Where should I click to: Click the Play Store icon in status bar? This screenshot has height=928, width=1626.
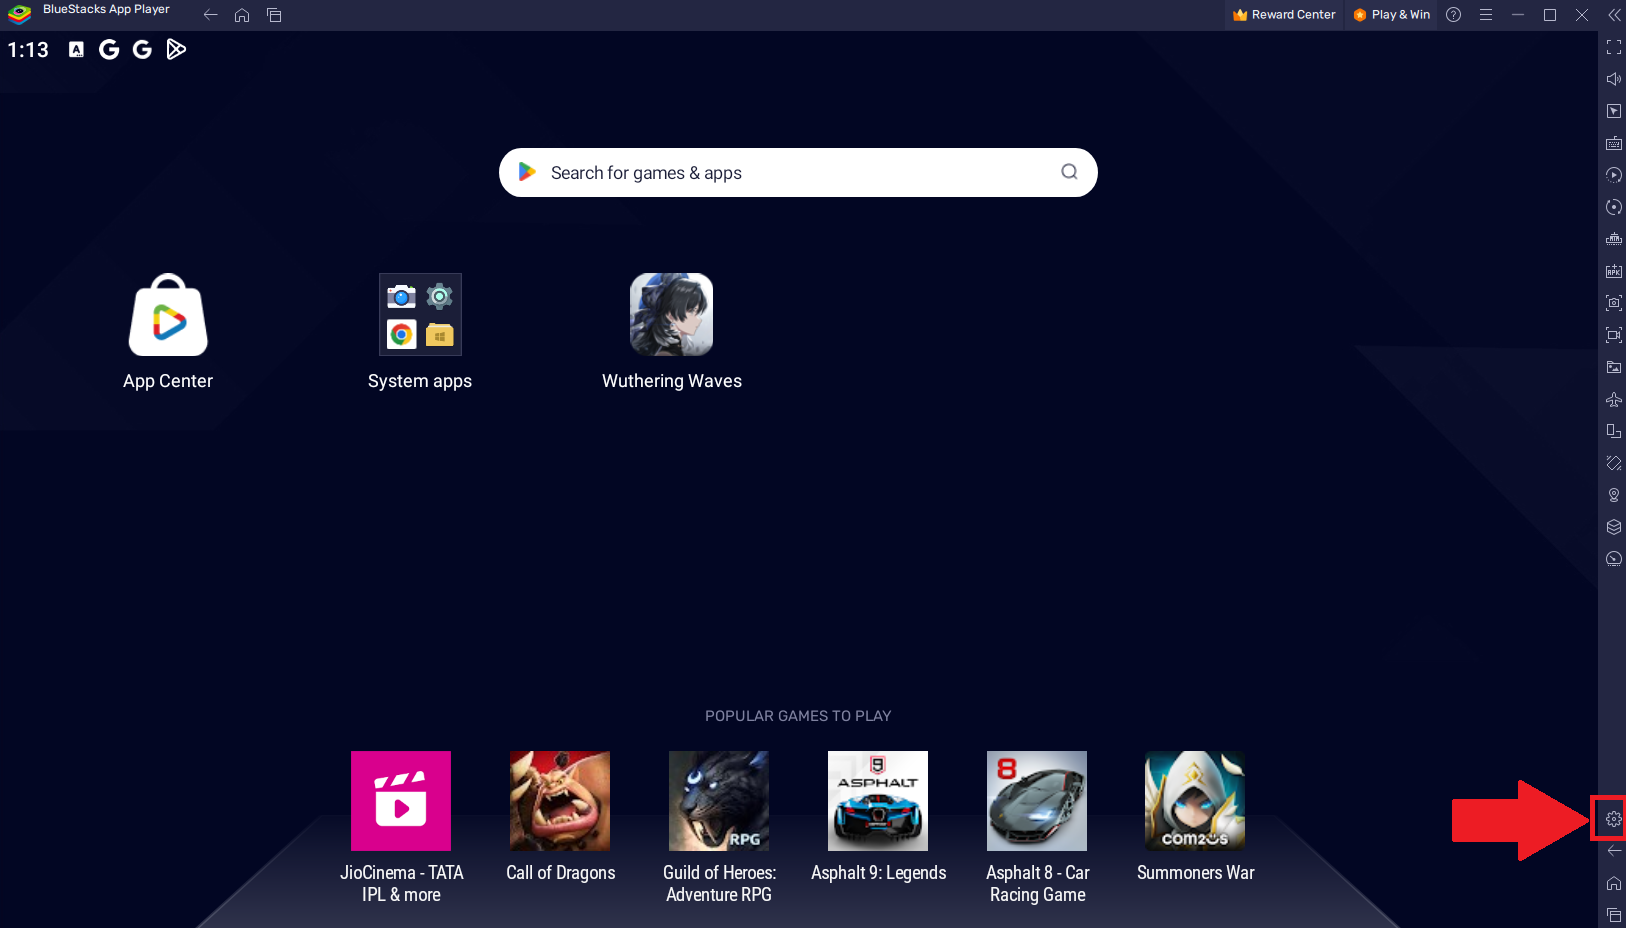[x=176, y=49]
